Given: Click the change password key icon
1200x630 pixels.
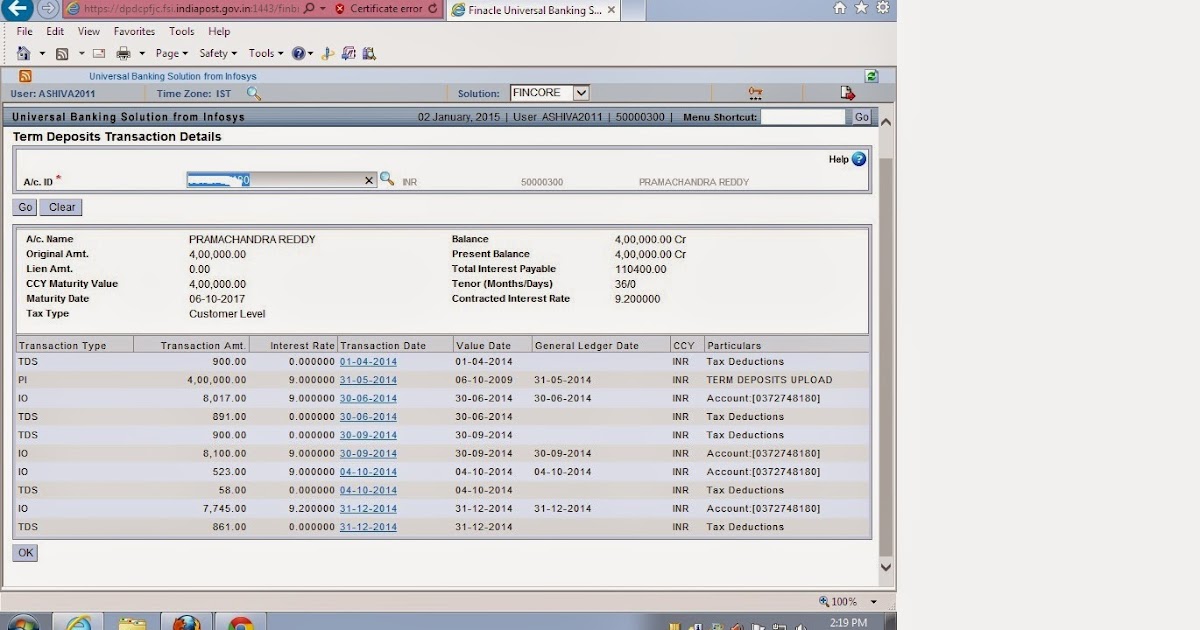Looking at the screenshot, I should [755, 92].
